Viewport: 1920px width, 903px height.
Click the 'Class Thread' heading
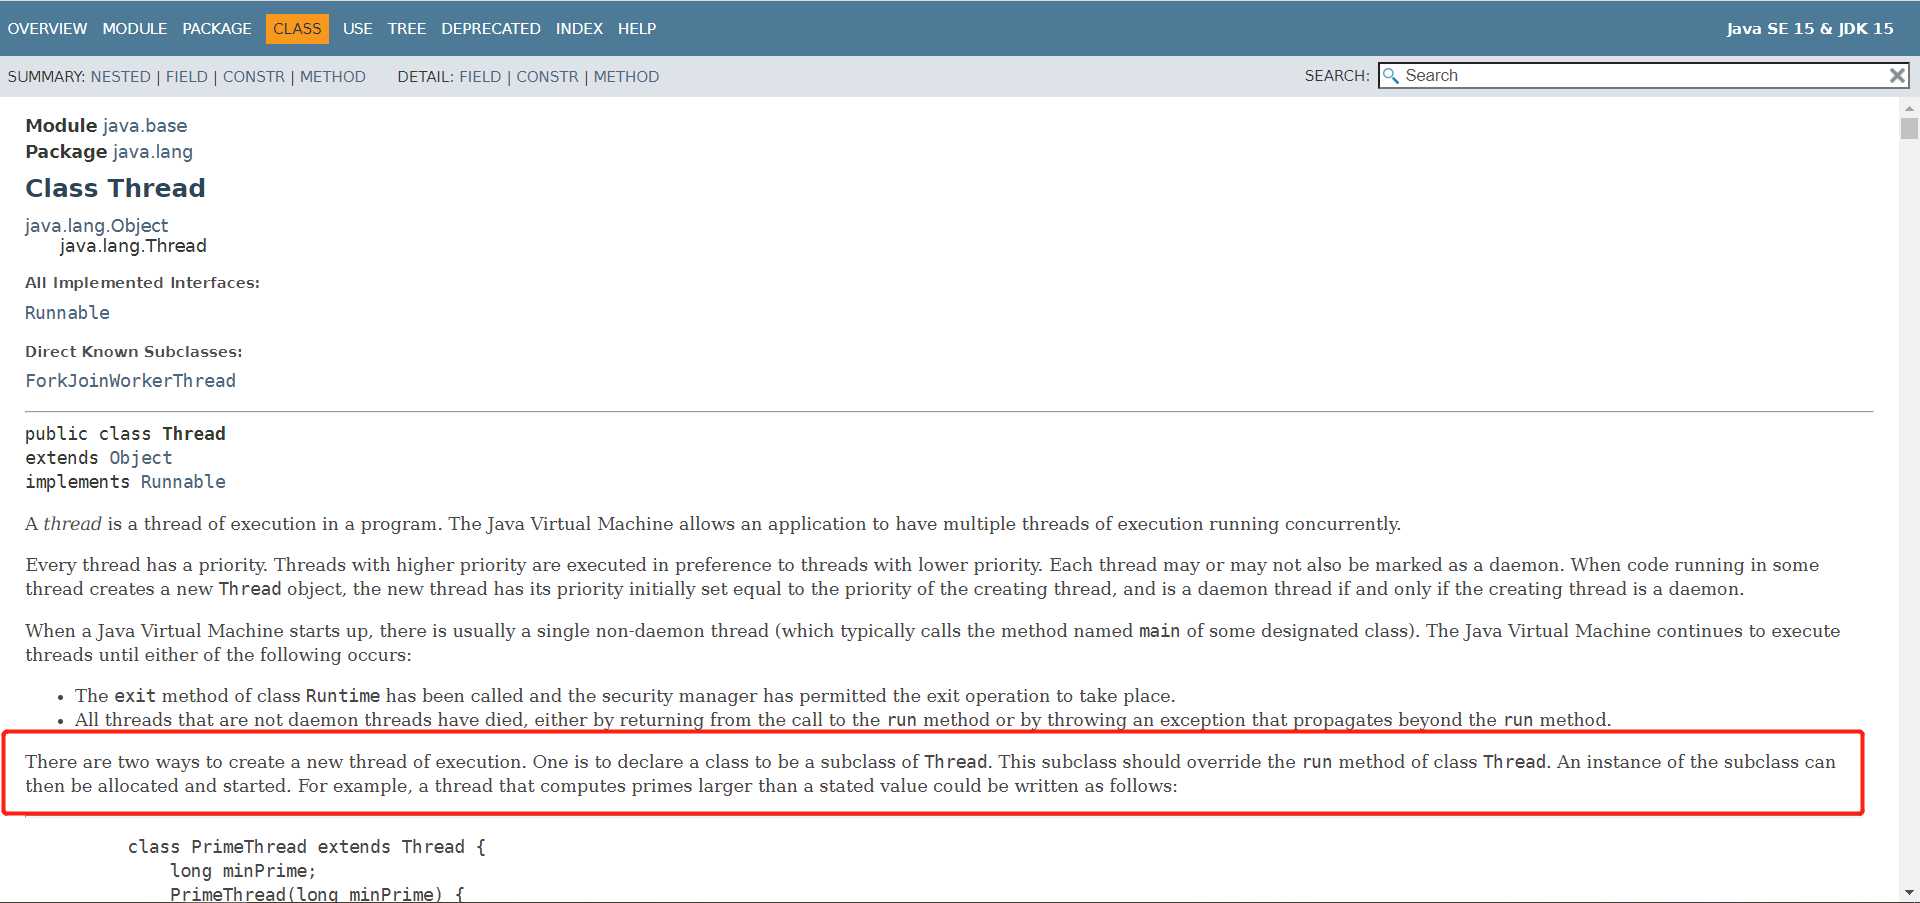click(x=115, y=188)
